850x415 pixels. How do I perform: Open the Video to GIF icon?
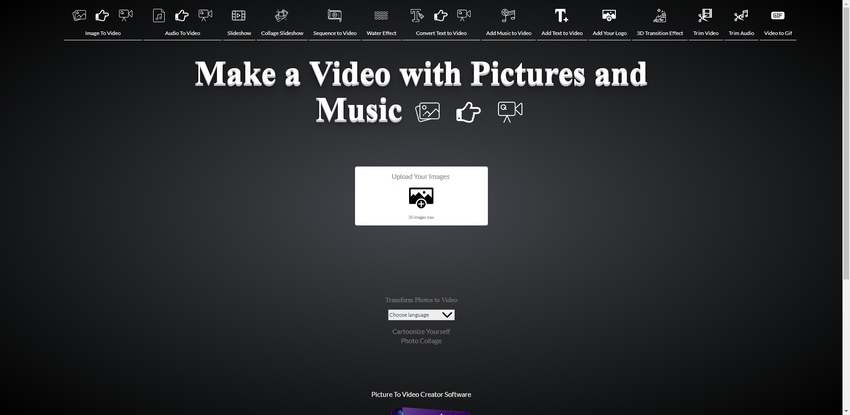[777, 15]
